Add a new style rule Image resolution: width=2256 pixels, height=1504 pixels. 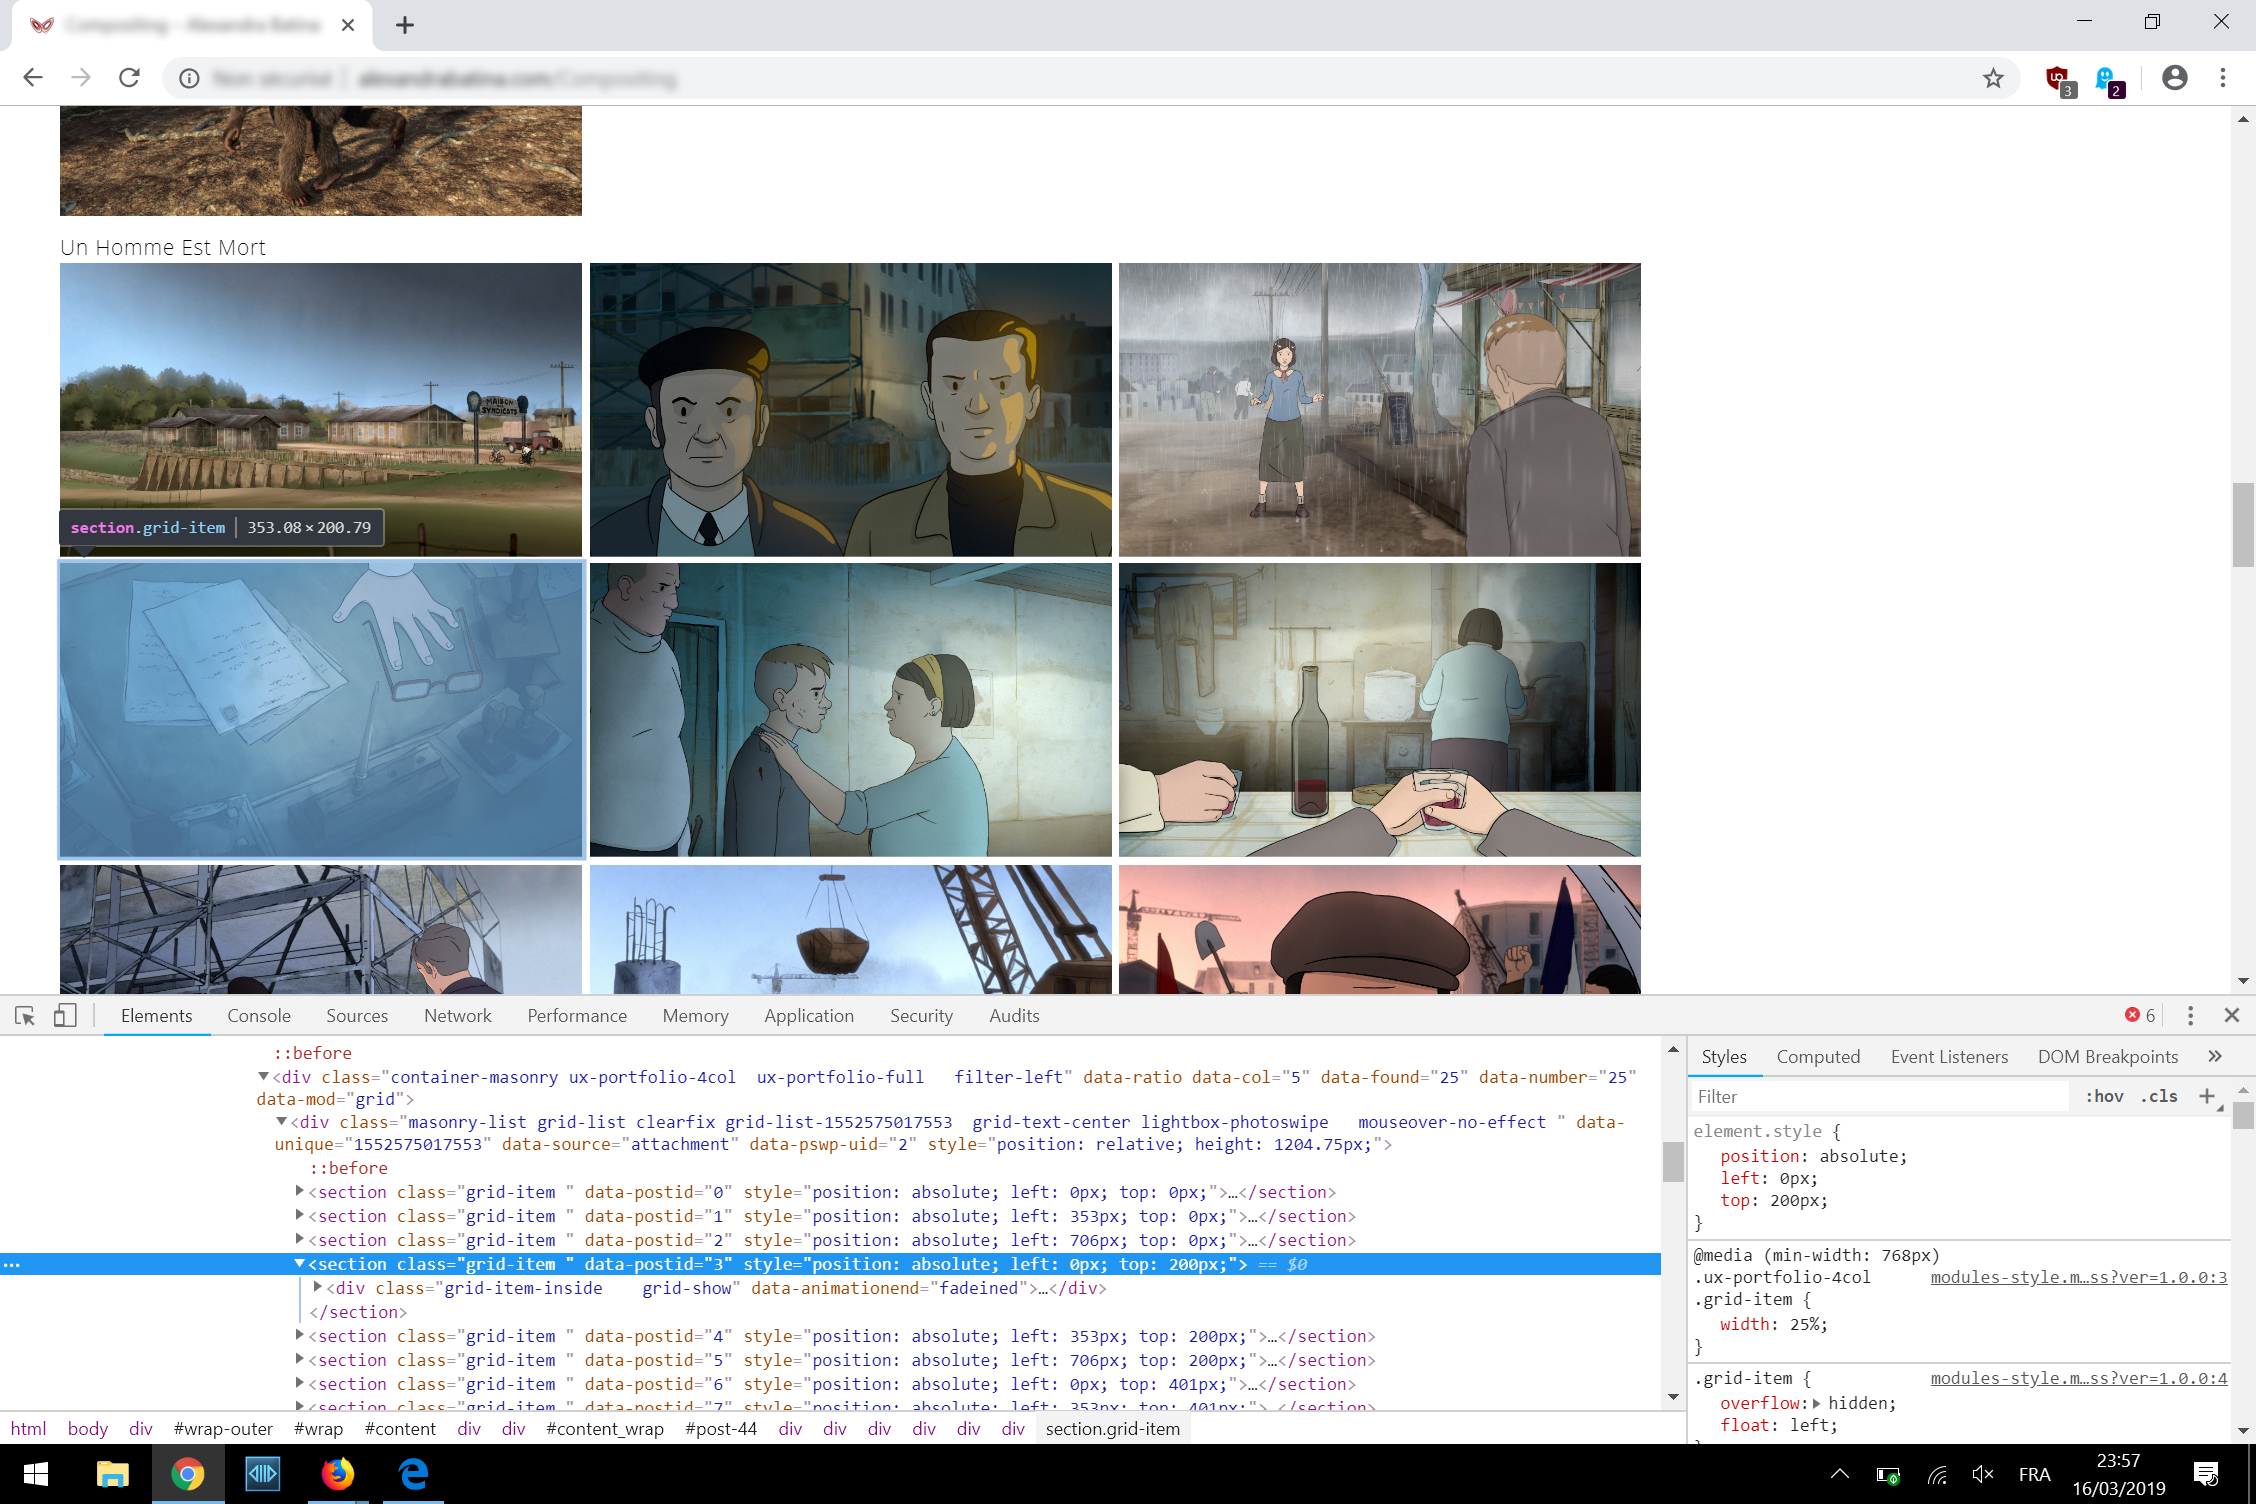pos(2207,1096)
